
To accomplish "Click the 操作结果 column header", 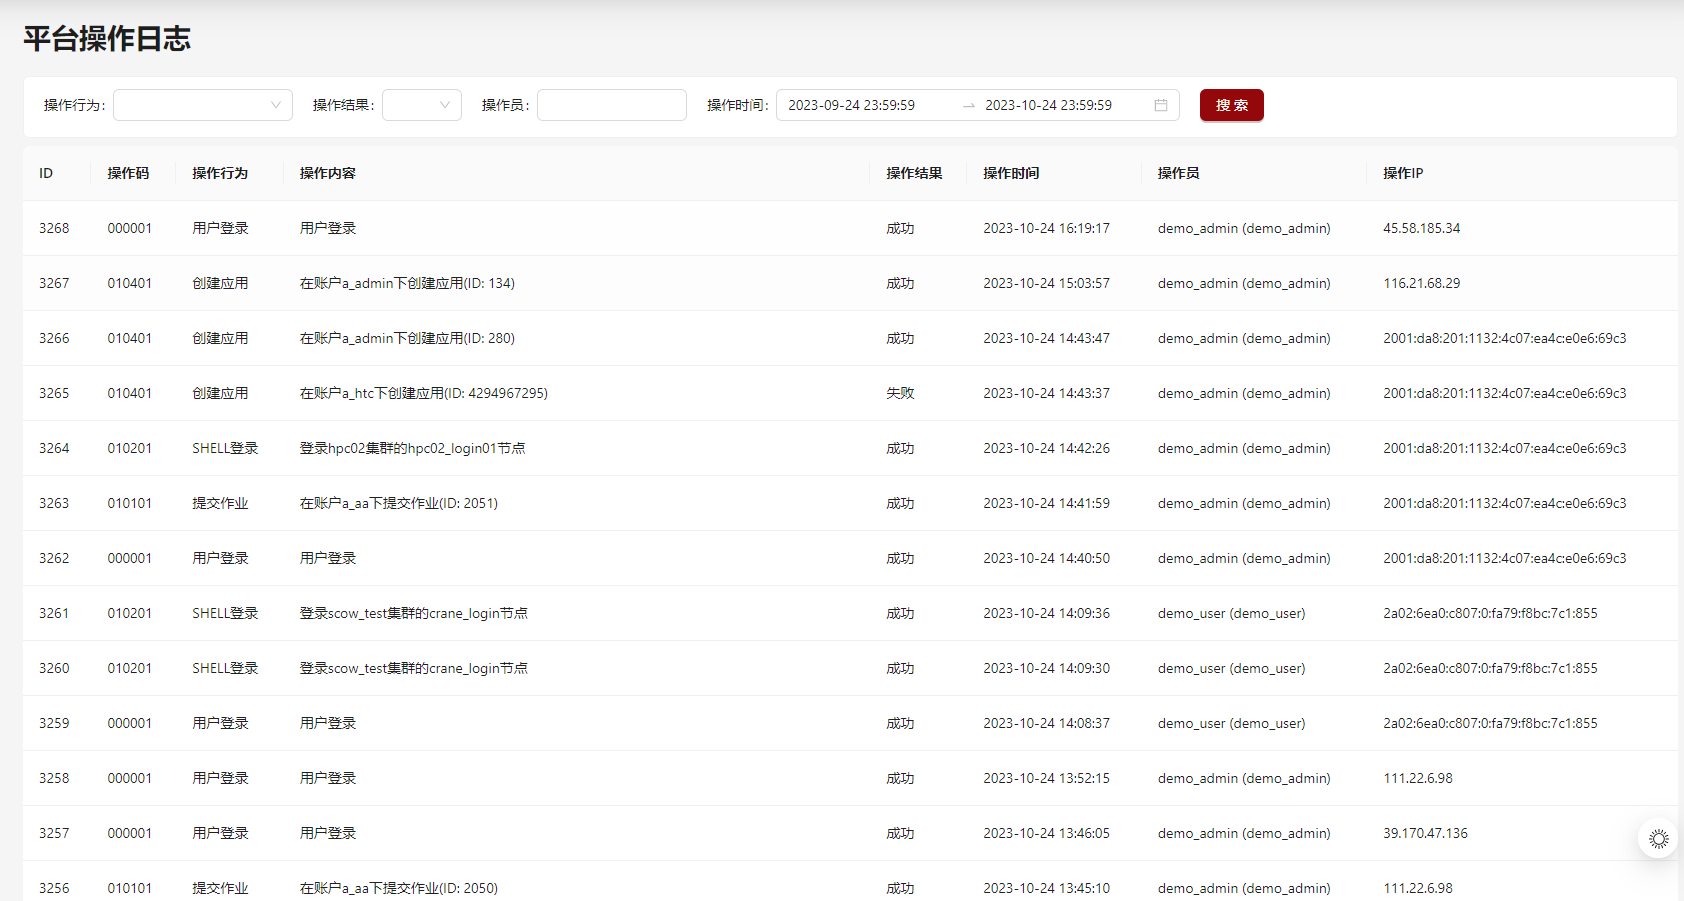I will 913,173.
